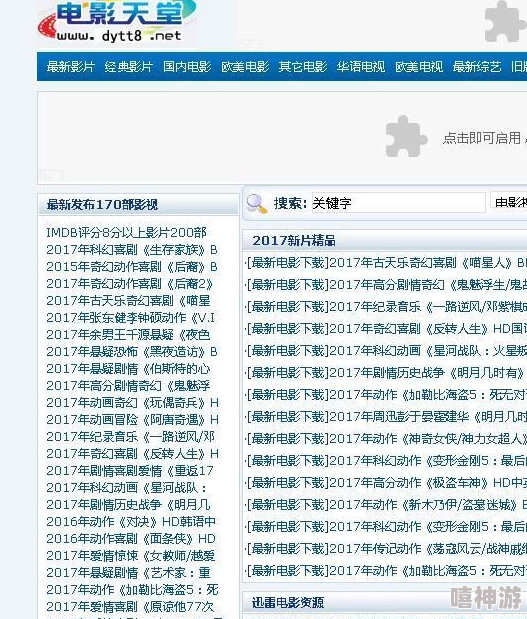Open 2017年动画冒险《阿唐奇遇》 link
This screenshot has height=619, width=527.
(132, 420)
